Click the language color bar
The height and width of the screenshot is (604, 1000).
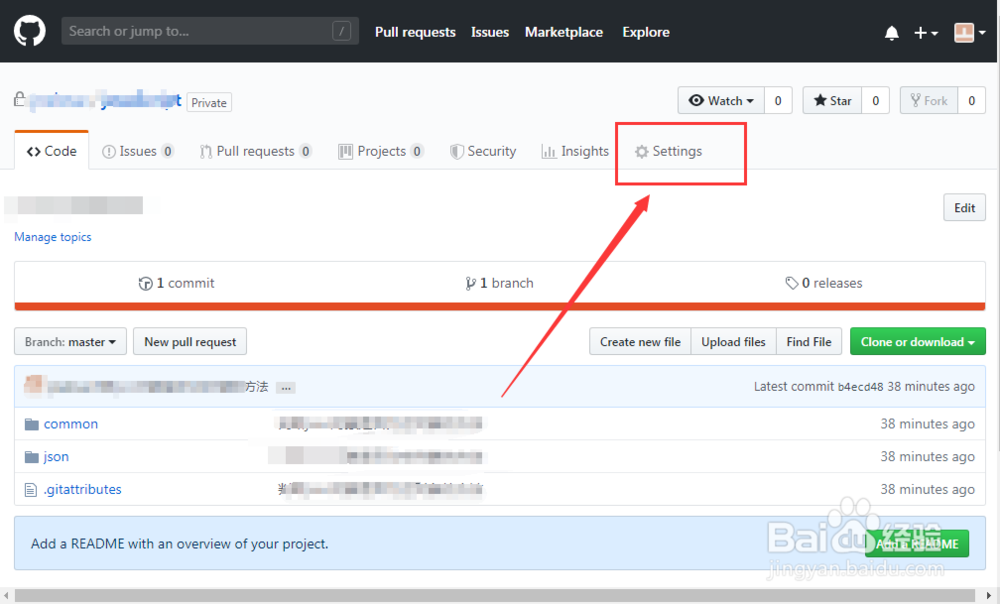(500, 307)
